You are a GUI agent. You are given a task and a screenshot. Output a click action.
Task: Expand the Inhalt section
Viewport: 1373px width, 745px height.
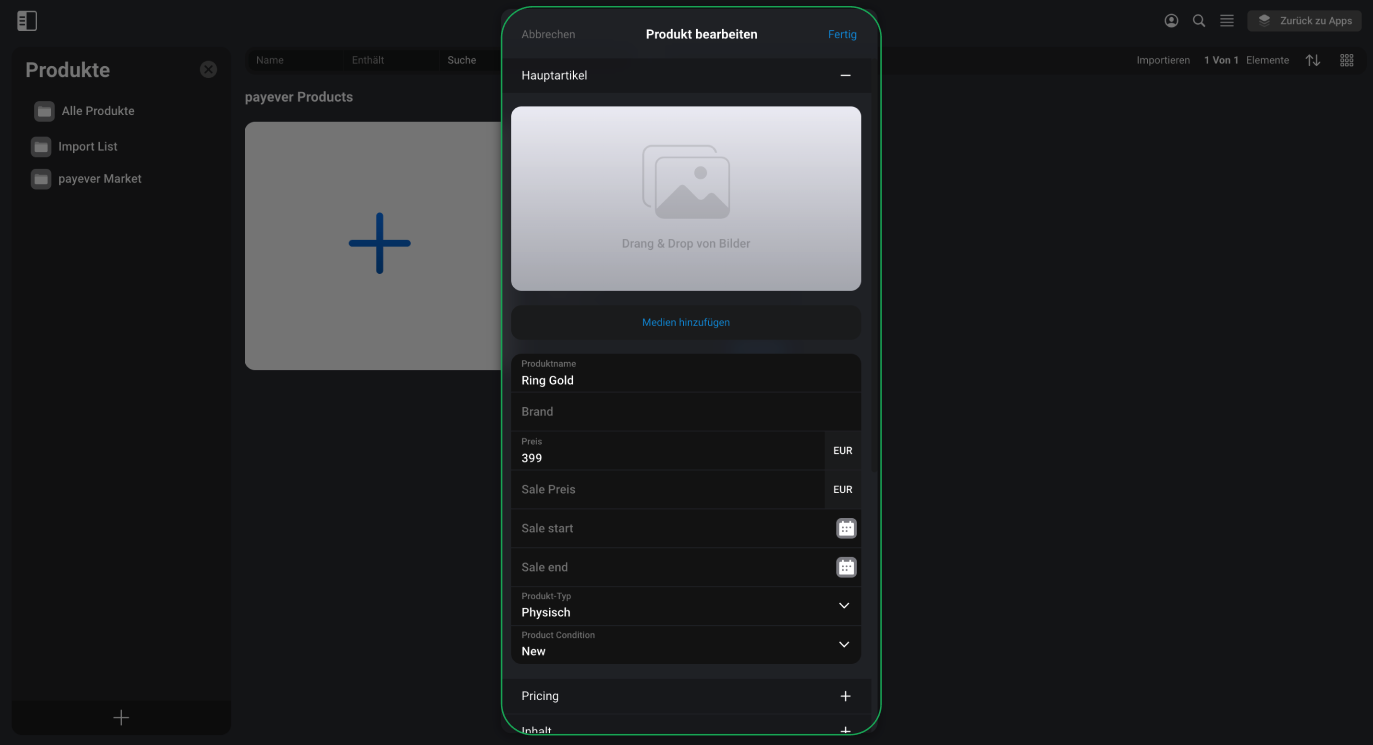(x=845, y=730)
